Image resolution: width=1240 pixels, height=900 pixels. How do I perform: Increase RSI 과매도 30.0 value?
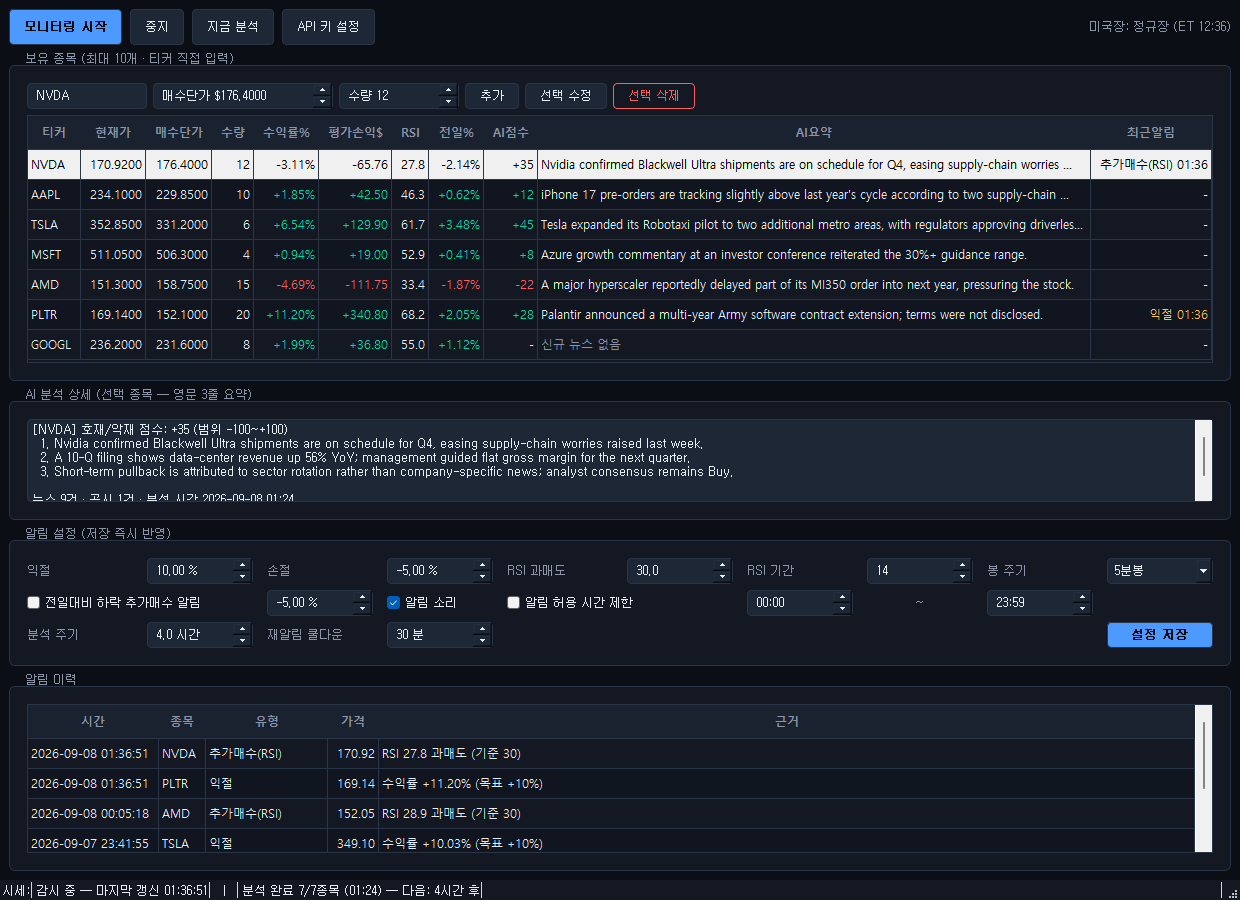[x=722, y=565]
